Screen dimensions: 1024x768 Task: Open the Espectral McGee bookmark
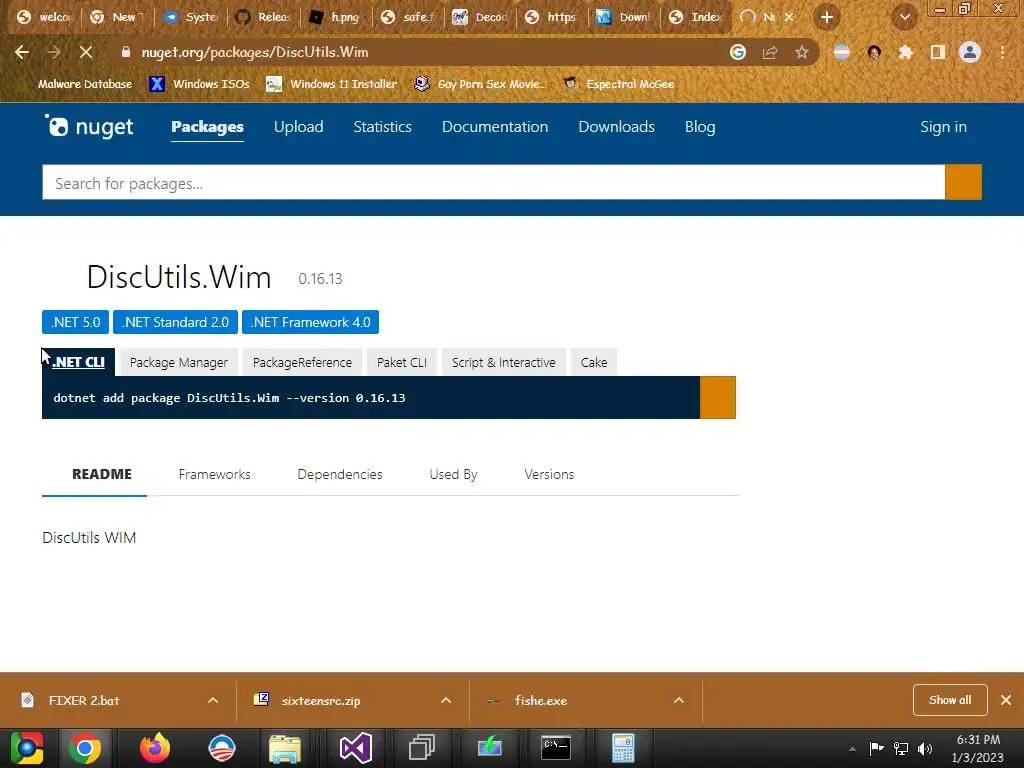point(618,84)
